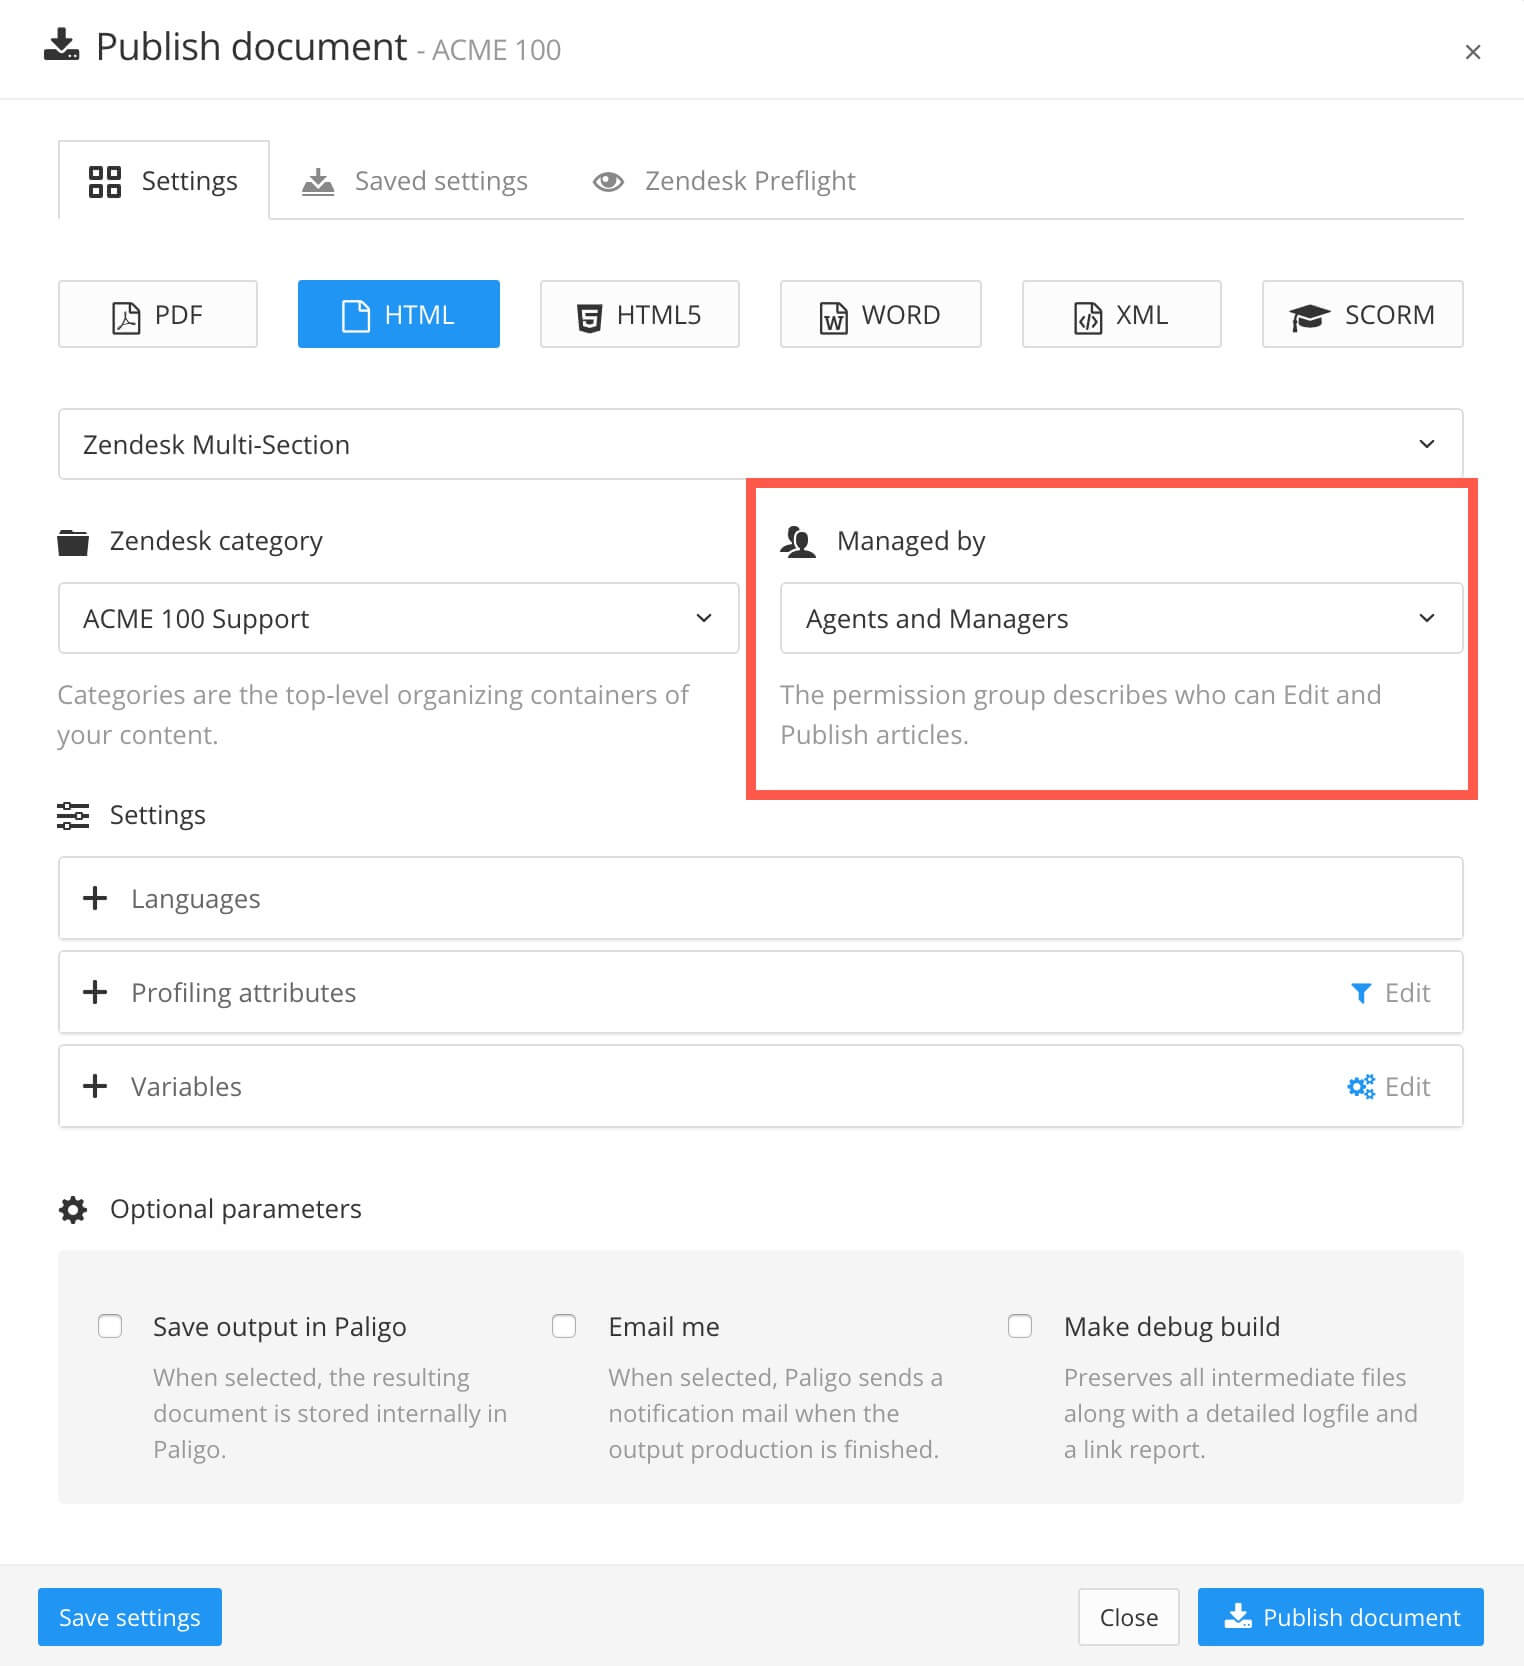The image size is (1524, 1666).
Task: Switch to the Saved settings tab
Action: coord(416,181)
